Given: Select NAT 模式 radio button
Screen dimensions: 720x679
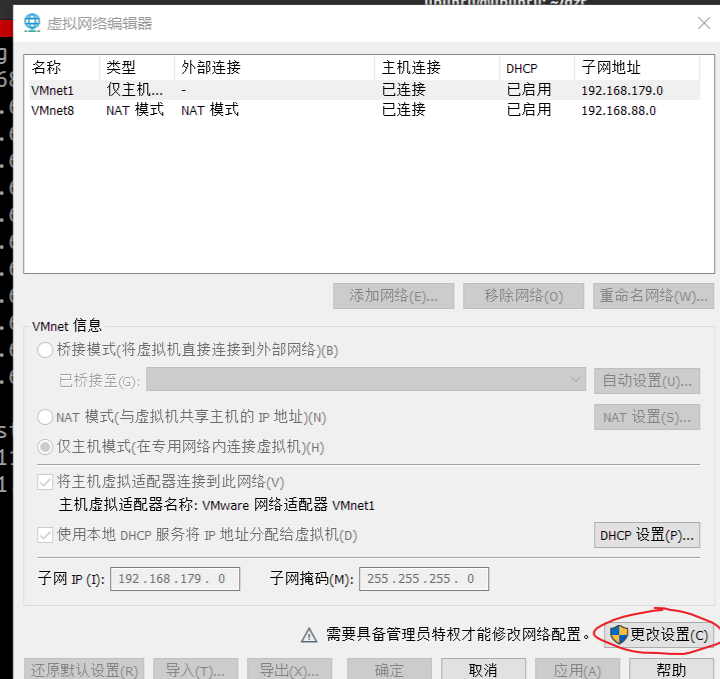Looking at the screenshot, I should [x=45, y=417].
